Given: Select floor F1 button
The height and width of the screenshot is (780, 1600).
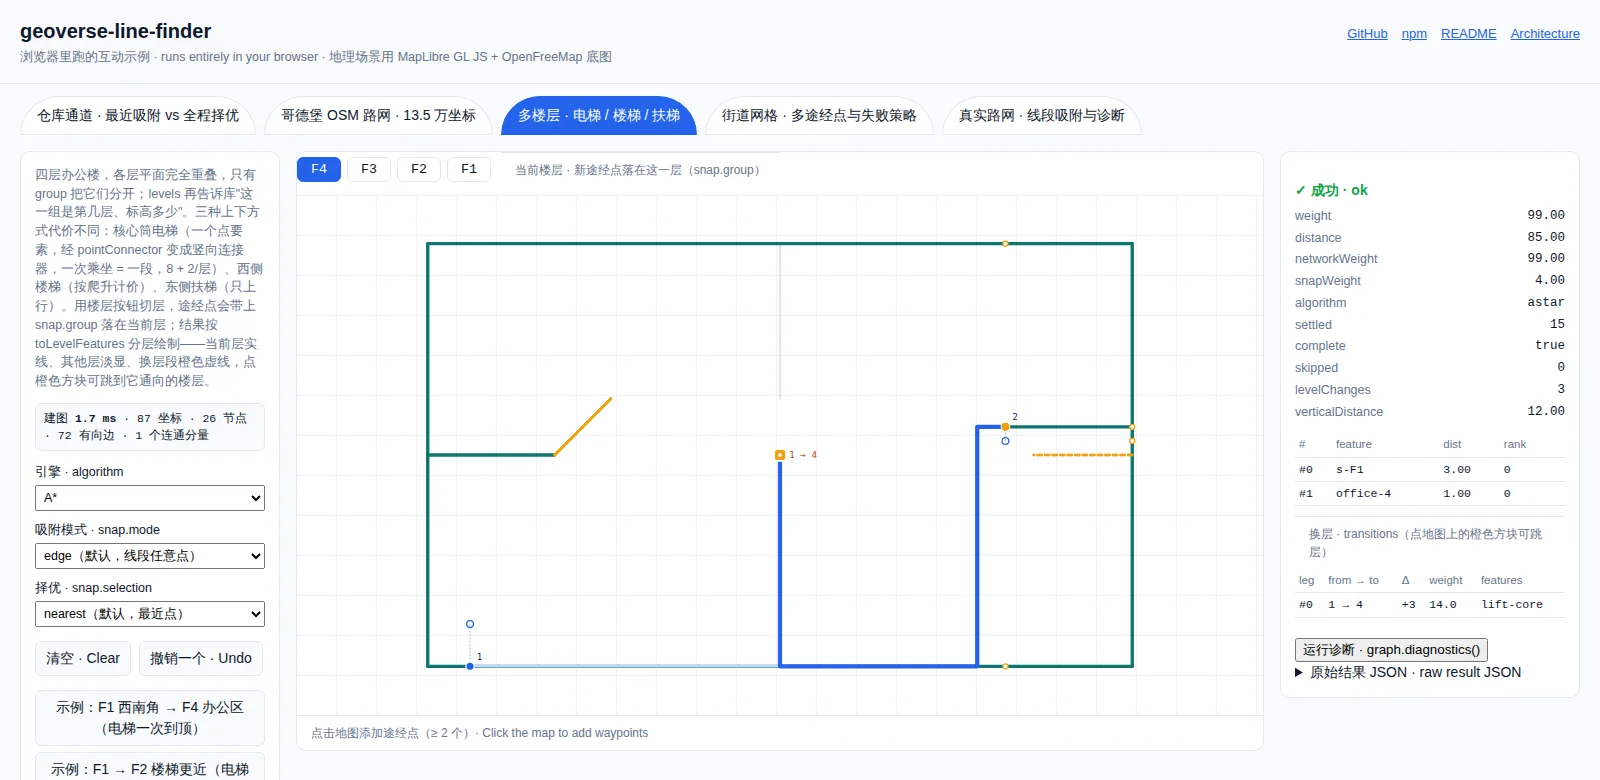Looking at the screenshot, I should click(469, 169).
